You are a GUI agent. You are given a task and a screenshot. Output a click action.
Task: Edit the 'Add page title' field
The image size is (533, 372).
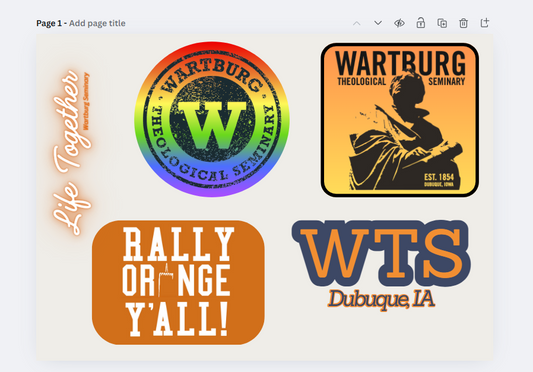coord(97,23)
